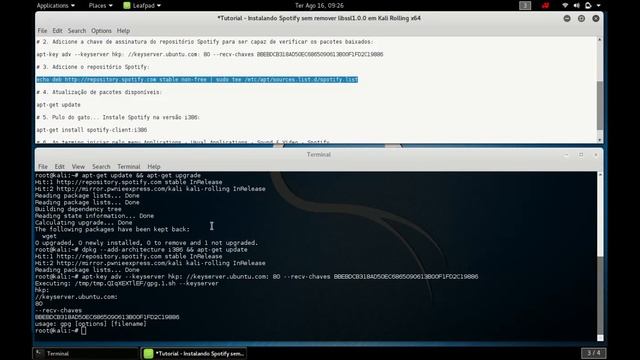Click the volume speaker icon
The width and height of the screenshot is (640, 360).
576,5
